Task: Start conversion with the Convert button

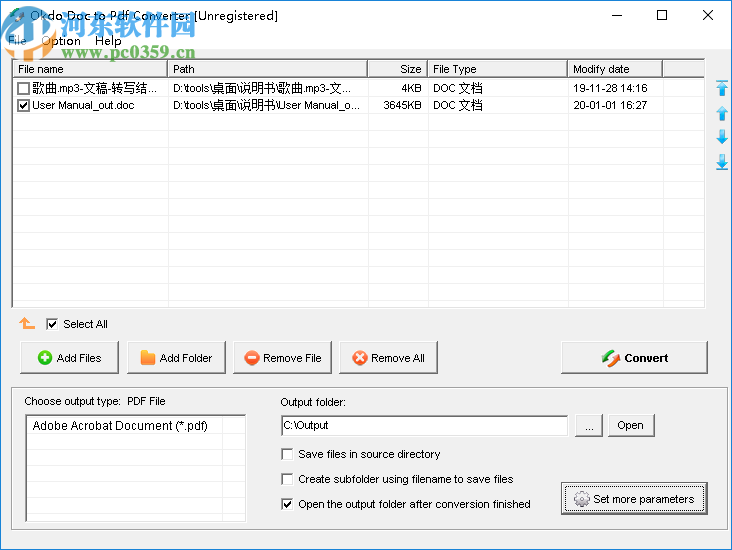Action: click(x=634, y=358)
